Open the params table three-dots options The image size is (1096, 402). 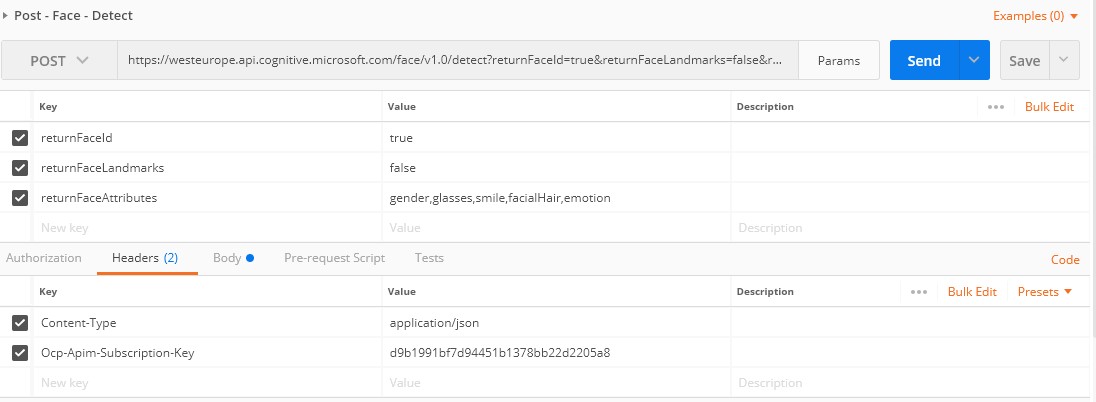(x=995, y=107)
